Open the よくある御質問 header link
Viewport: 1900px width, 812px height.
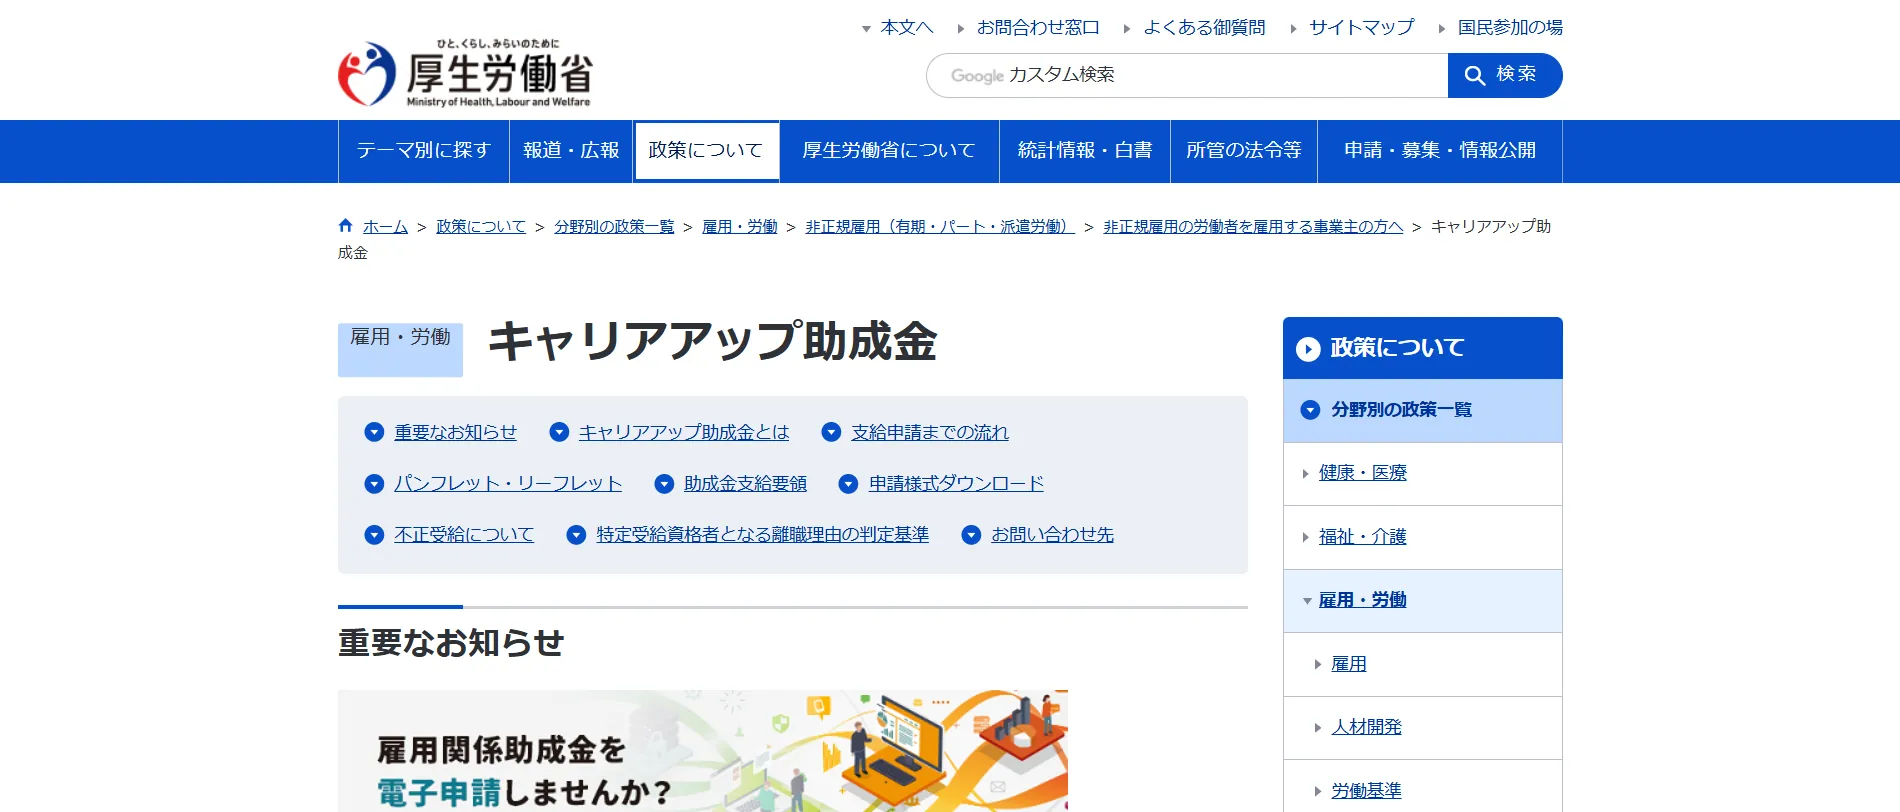1204,28
